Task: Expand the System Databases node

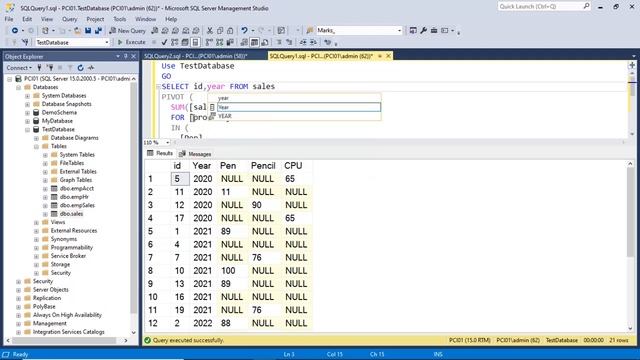Action: click(27, 96)
